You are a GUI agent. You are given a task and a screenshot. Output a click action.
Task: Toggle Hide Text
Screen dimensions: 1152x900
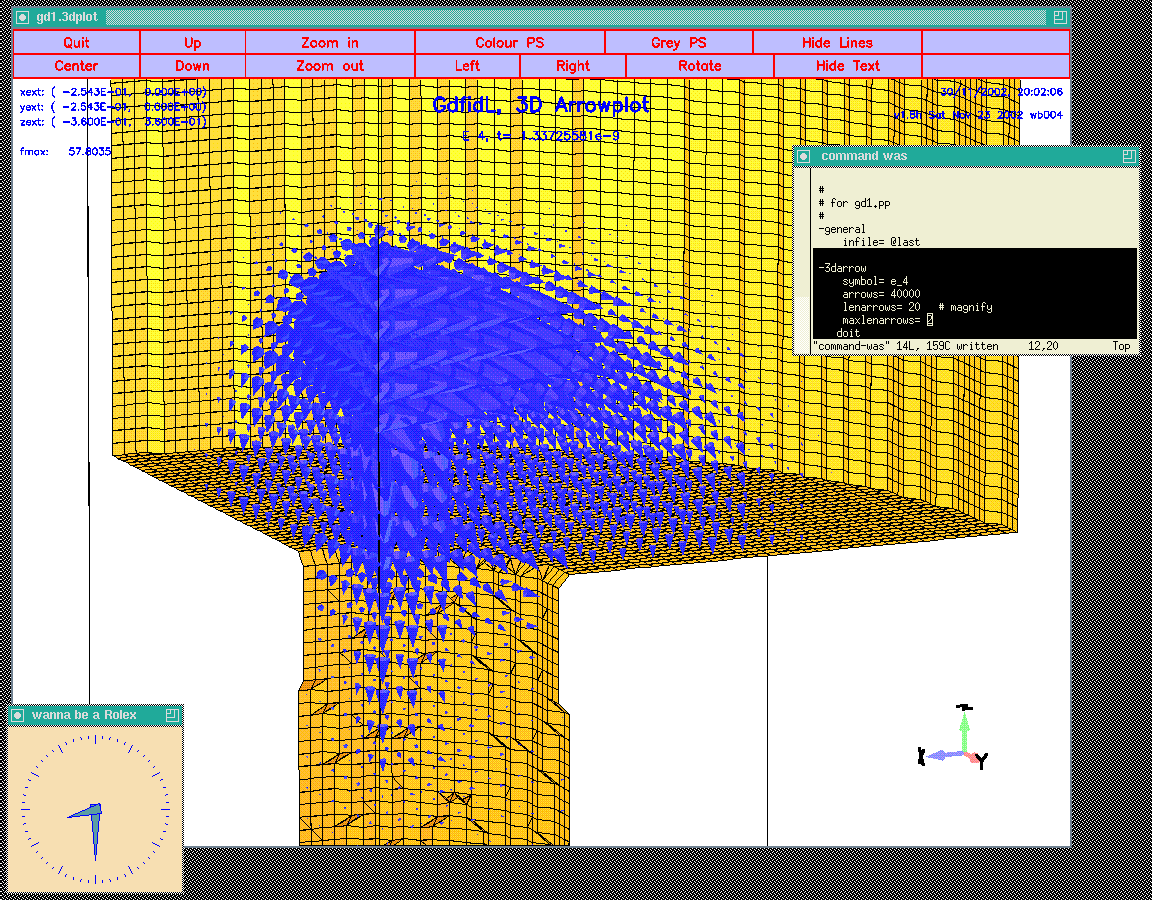pyautogui.click(x=848, y=65)
